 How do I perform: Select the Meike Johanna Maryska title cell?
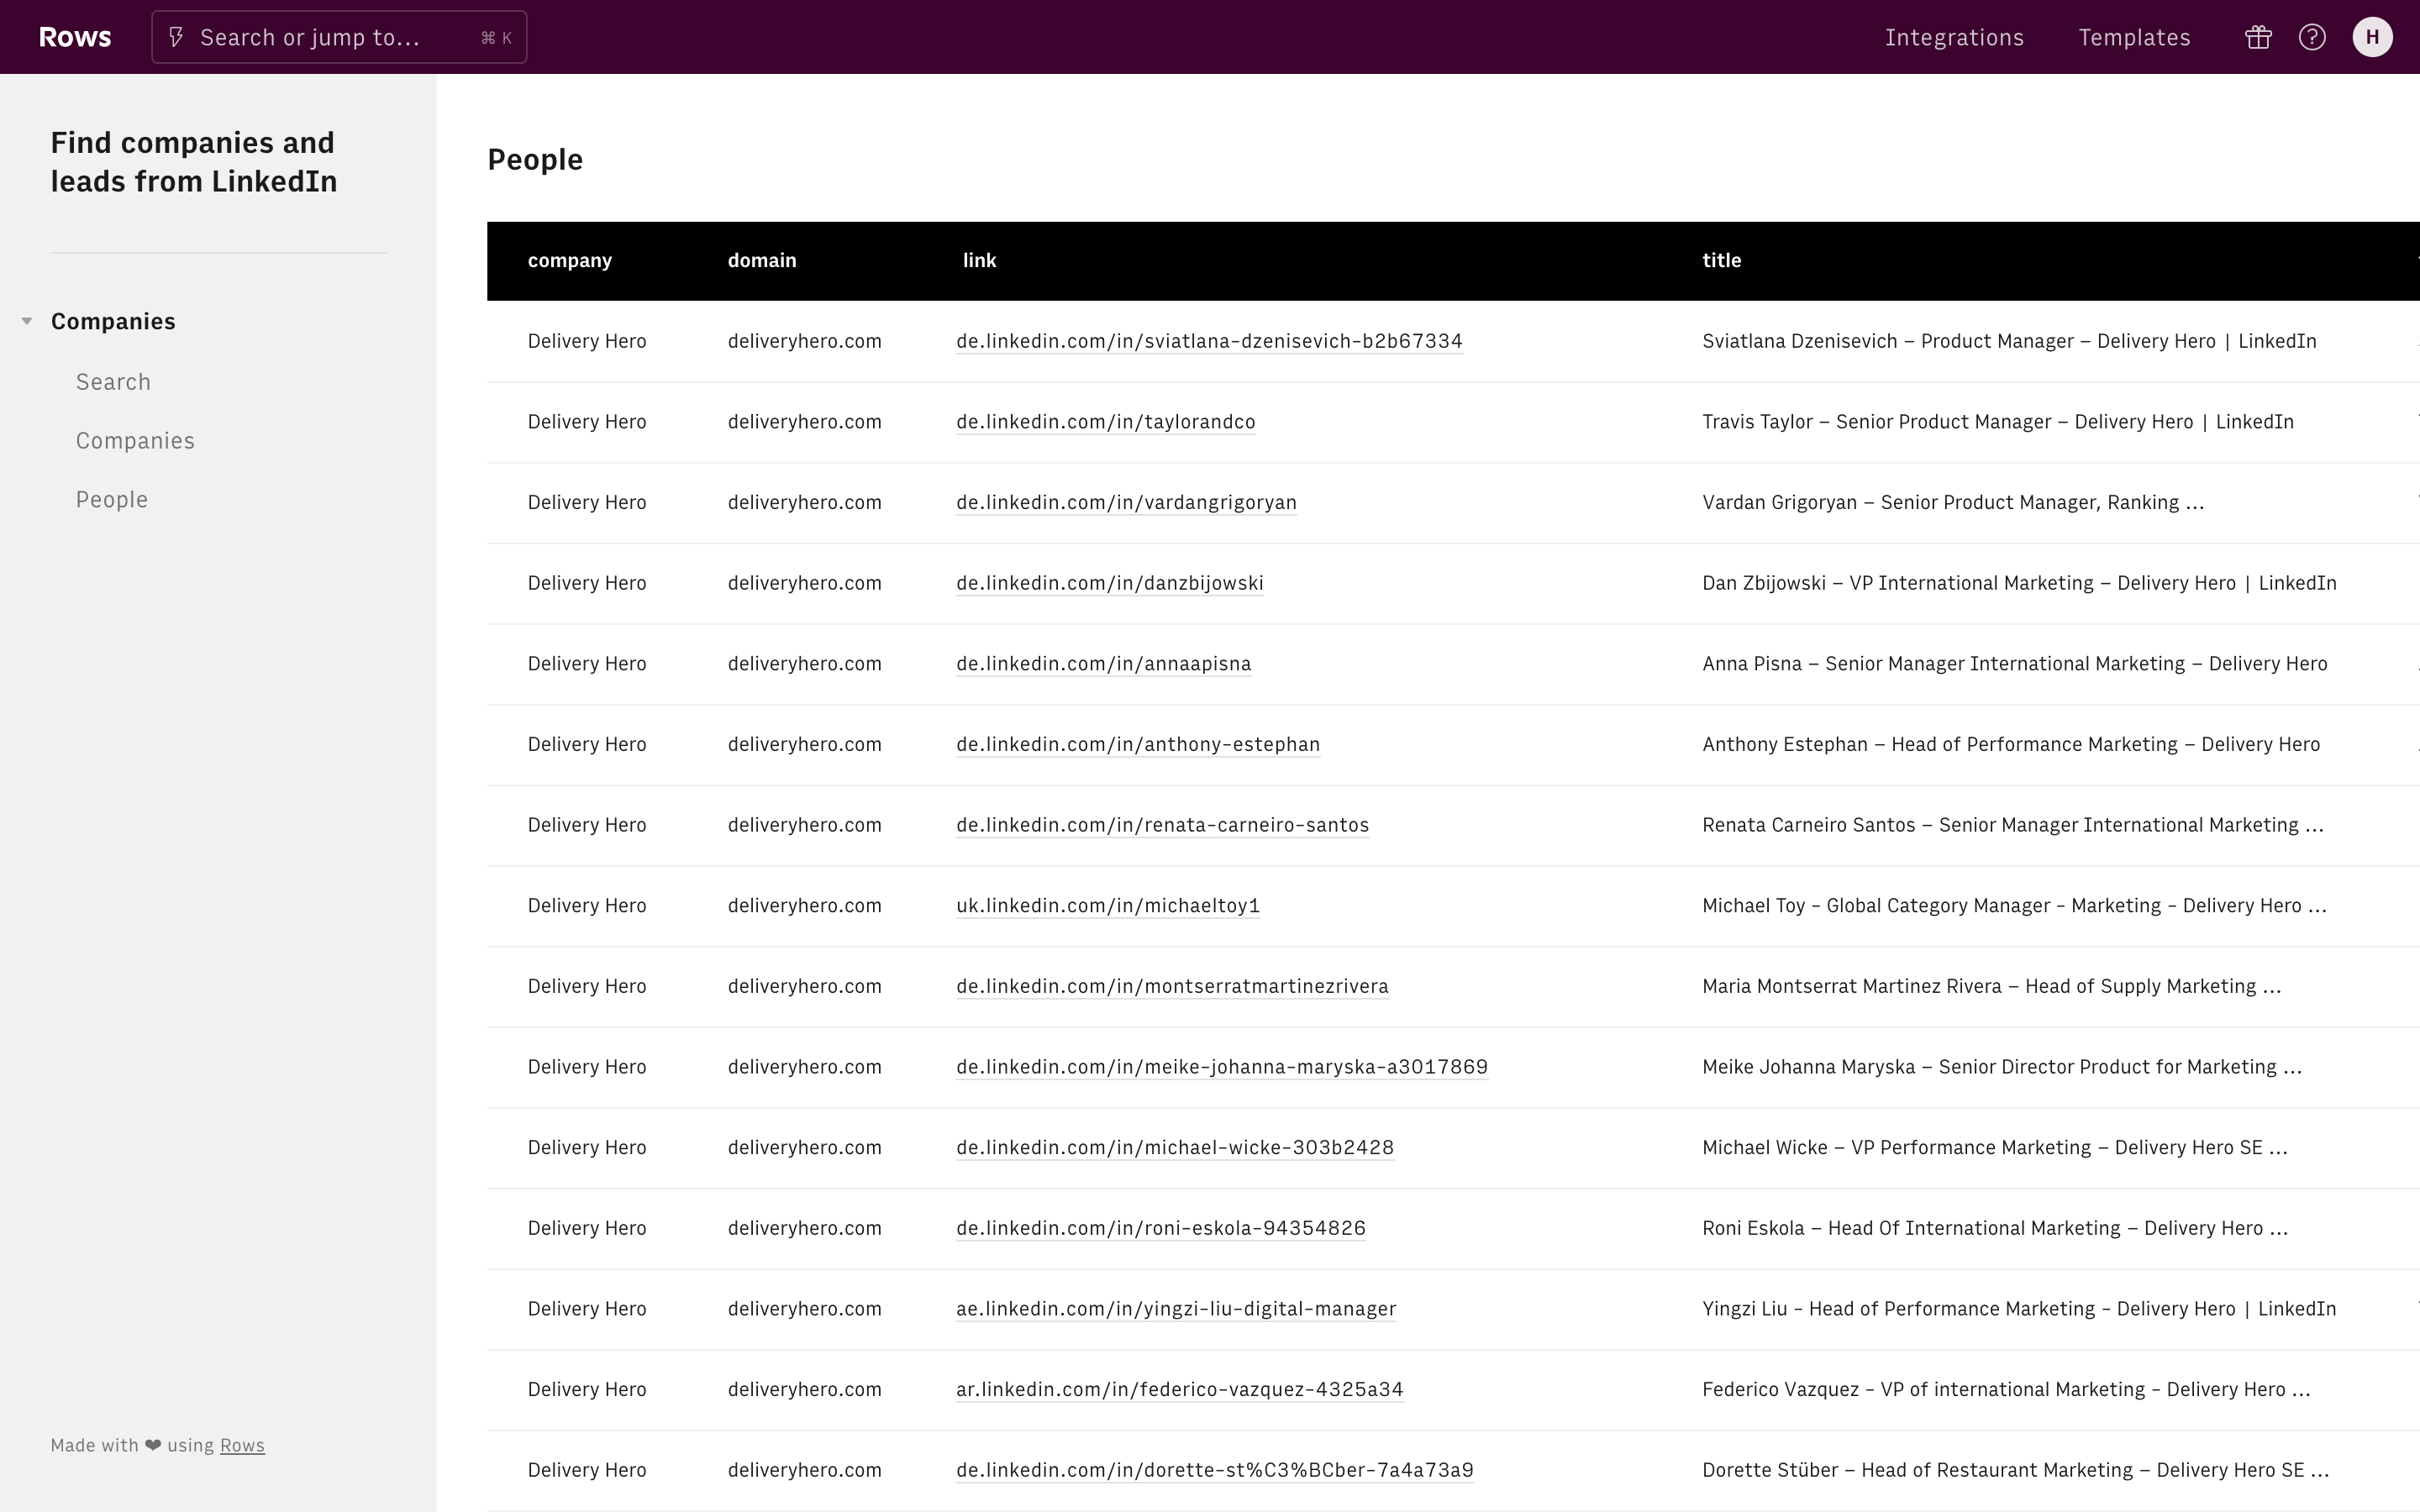click(2002, 1067)
